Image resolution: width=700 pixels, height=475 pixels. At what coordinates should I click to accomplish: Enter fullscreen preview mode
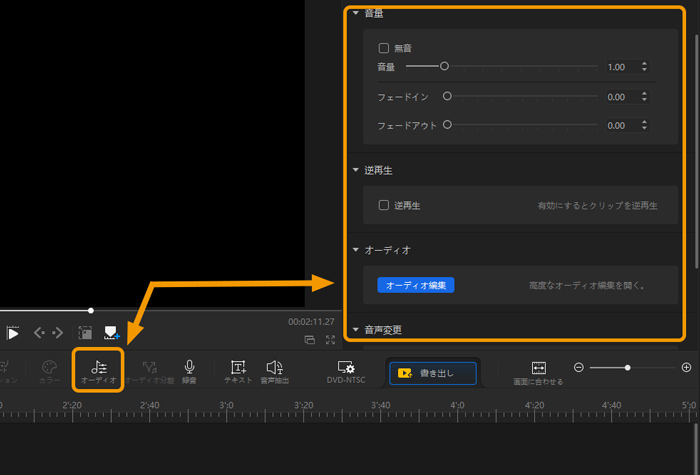point(330,340)
